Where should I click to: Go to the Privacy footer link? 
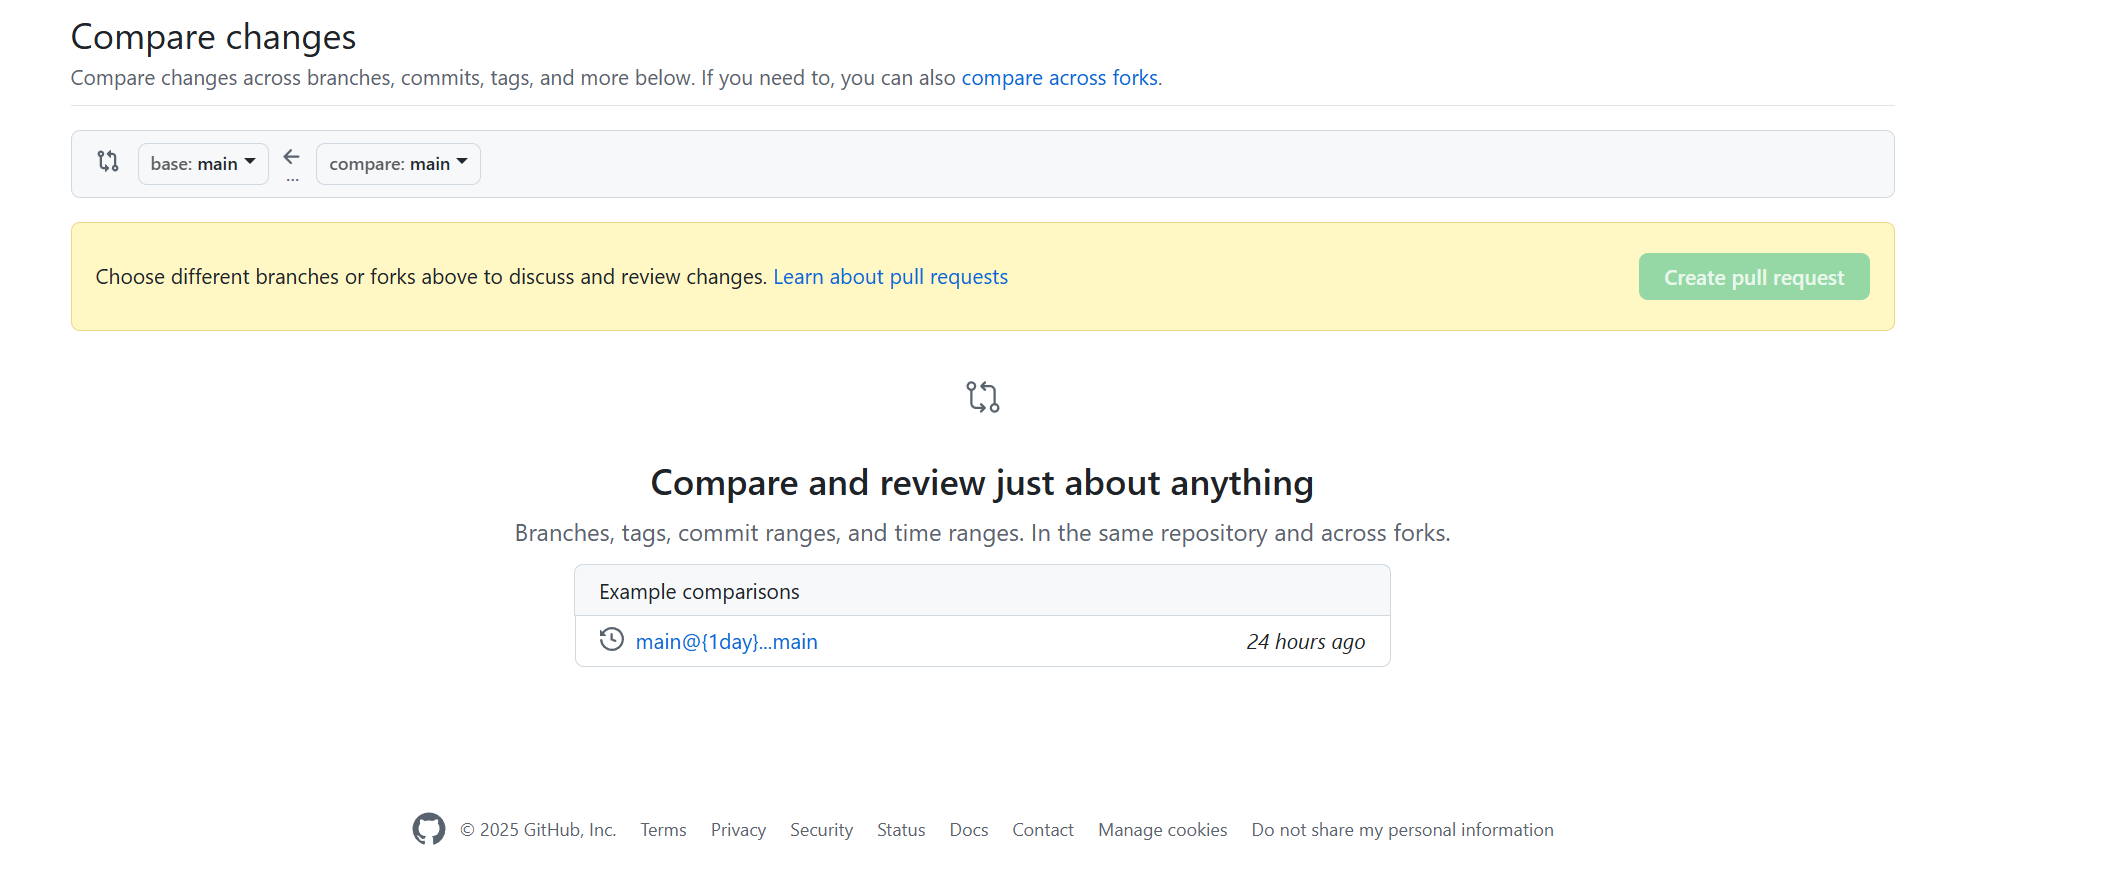(738, 830)
